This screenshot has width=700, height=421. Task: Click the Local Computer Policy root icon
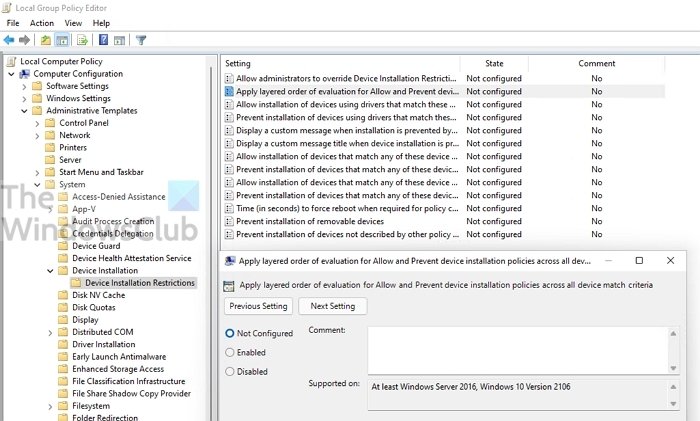click(x=12, y=61)
